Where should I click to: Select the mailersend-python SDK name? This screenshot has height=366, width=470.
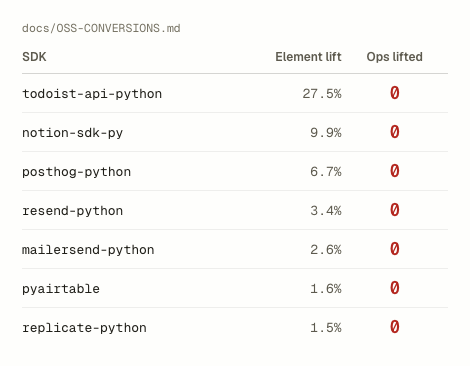tap(88, 250)
